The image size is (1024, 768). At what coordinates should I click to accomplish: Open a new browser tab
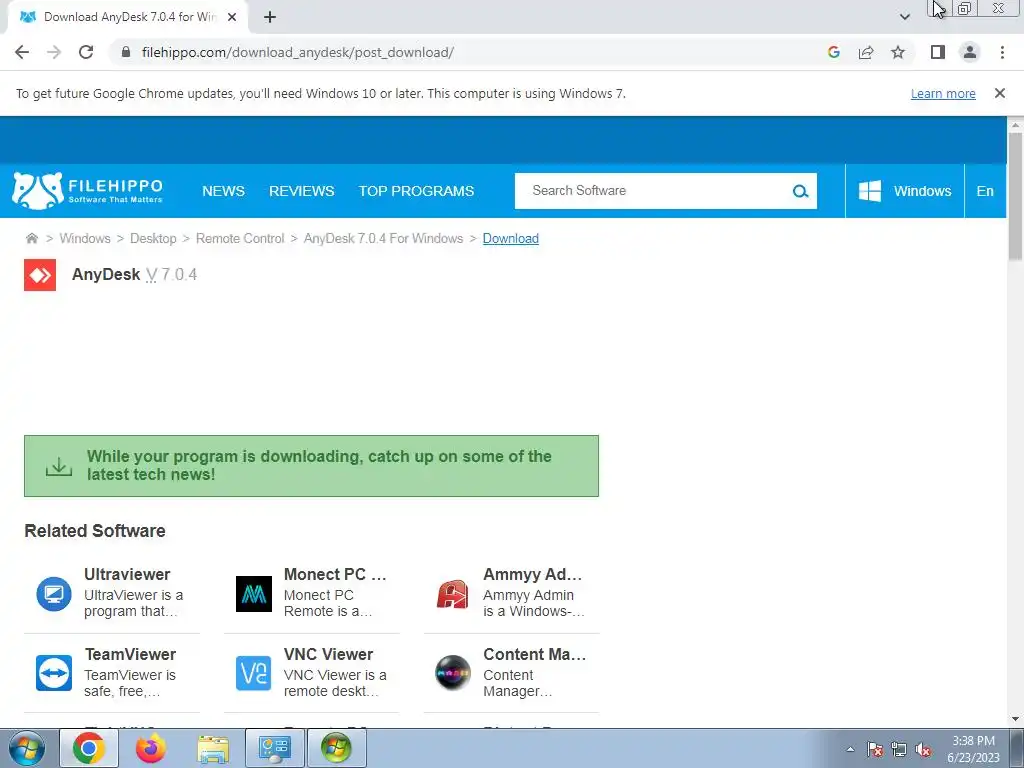pyautogui.click(x=270, y=17)
